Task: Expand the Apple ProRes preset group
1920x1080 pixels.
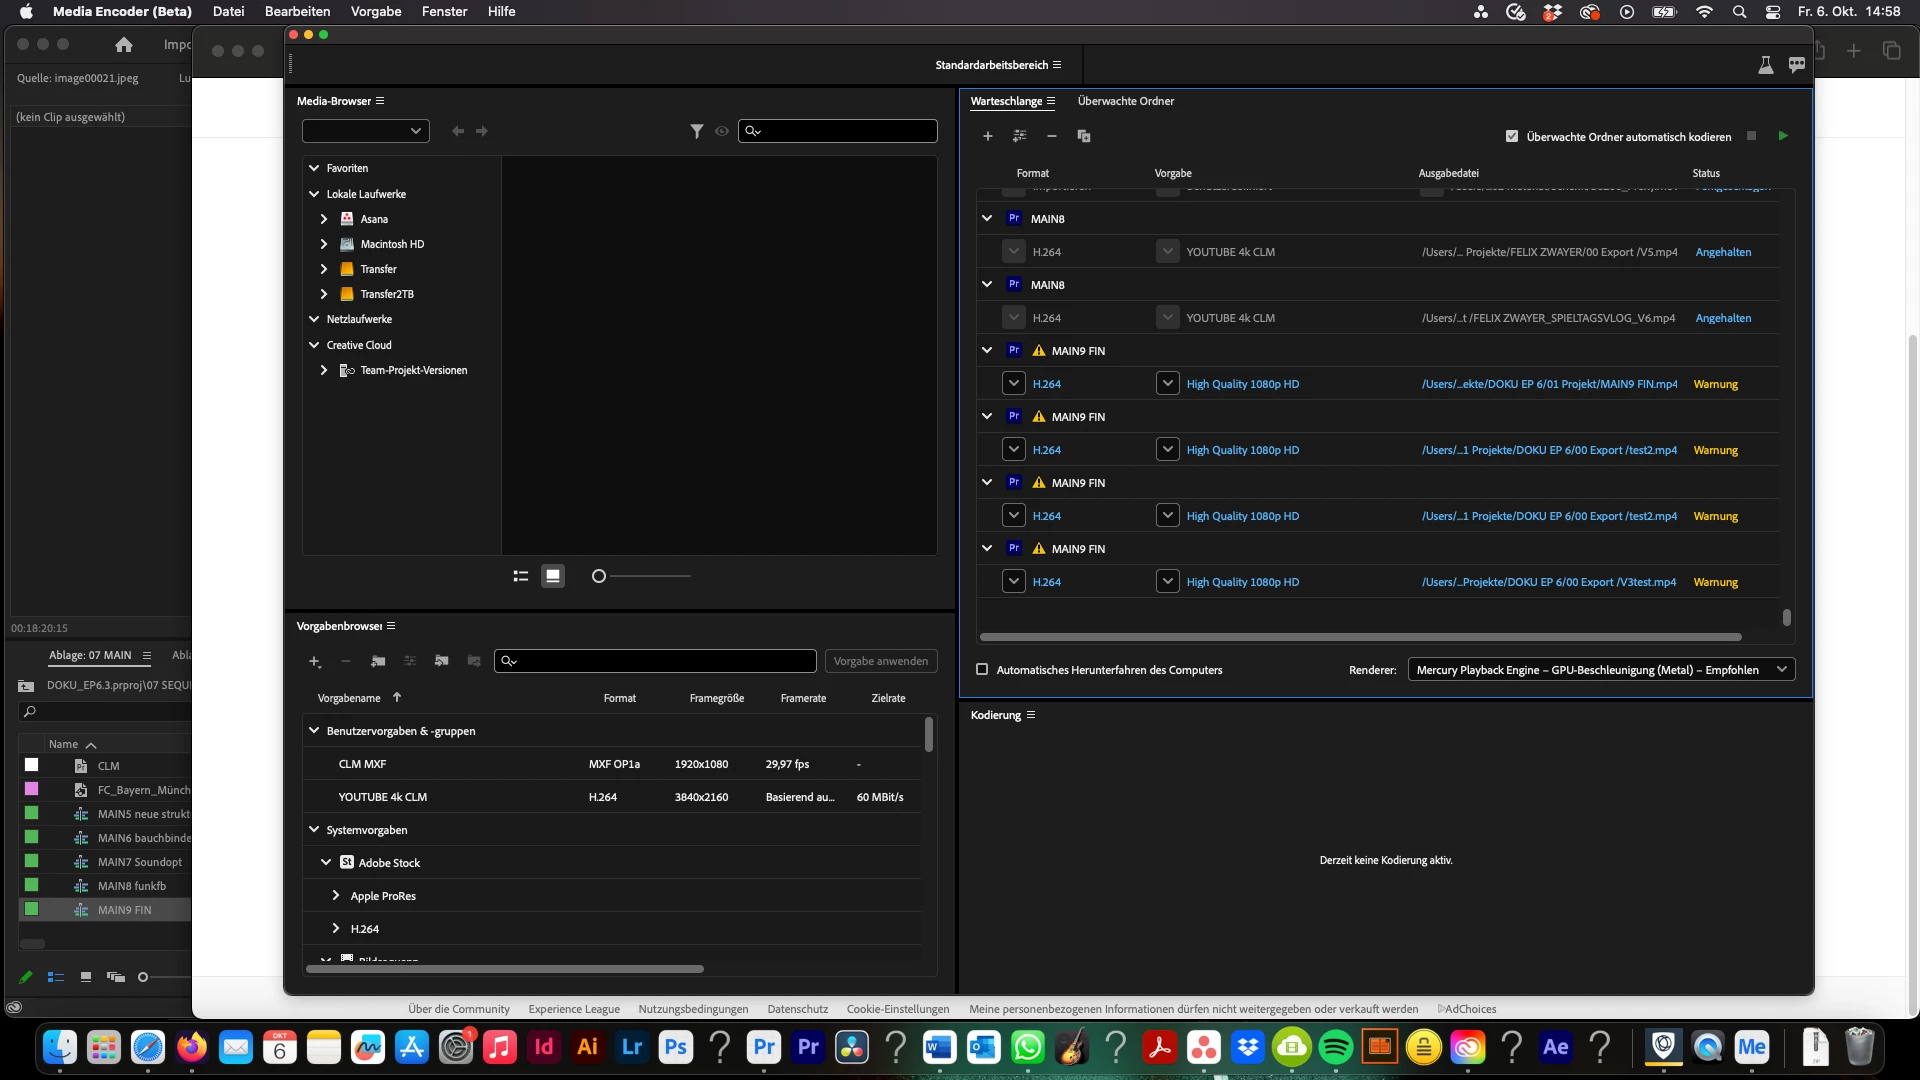Action: click(336, 896)
